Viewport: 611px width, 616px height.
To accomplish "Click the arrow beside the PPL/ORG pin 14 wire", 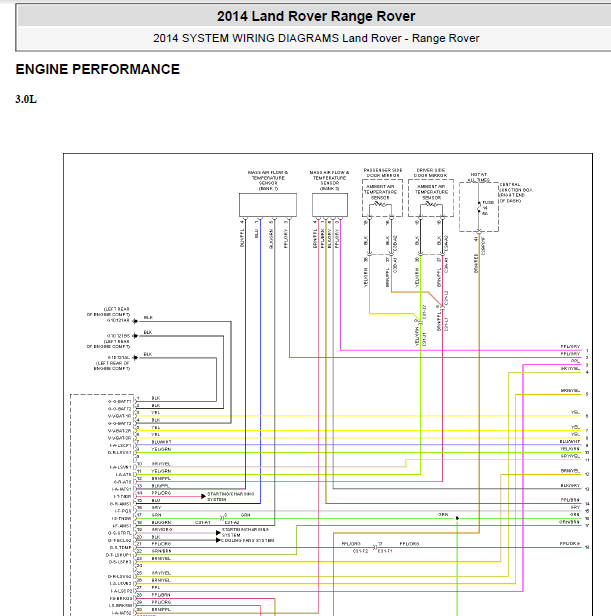I will [x=203, y=496].
